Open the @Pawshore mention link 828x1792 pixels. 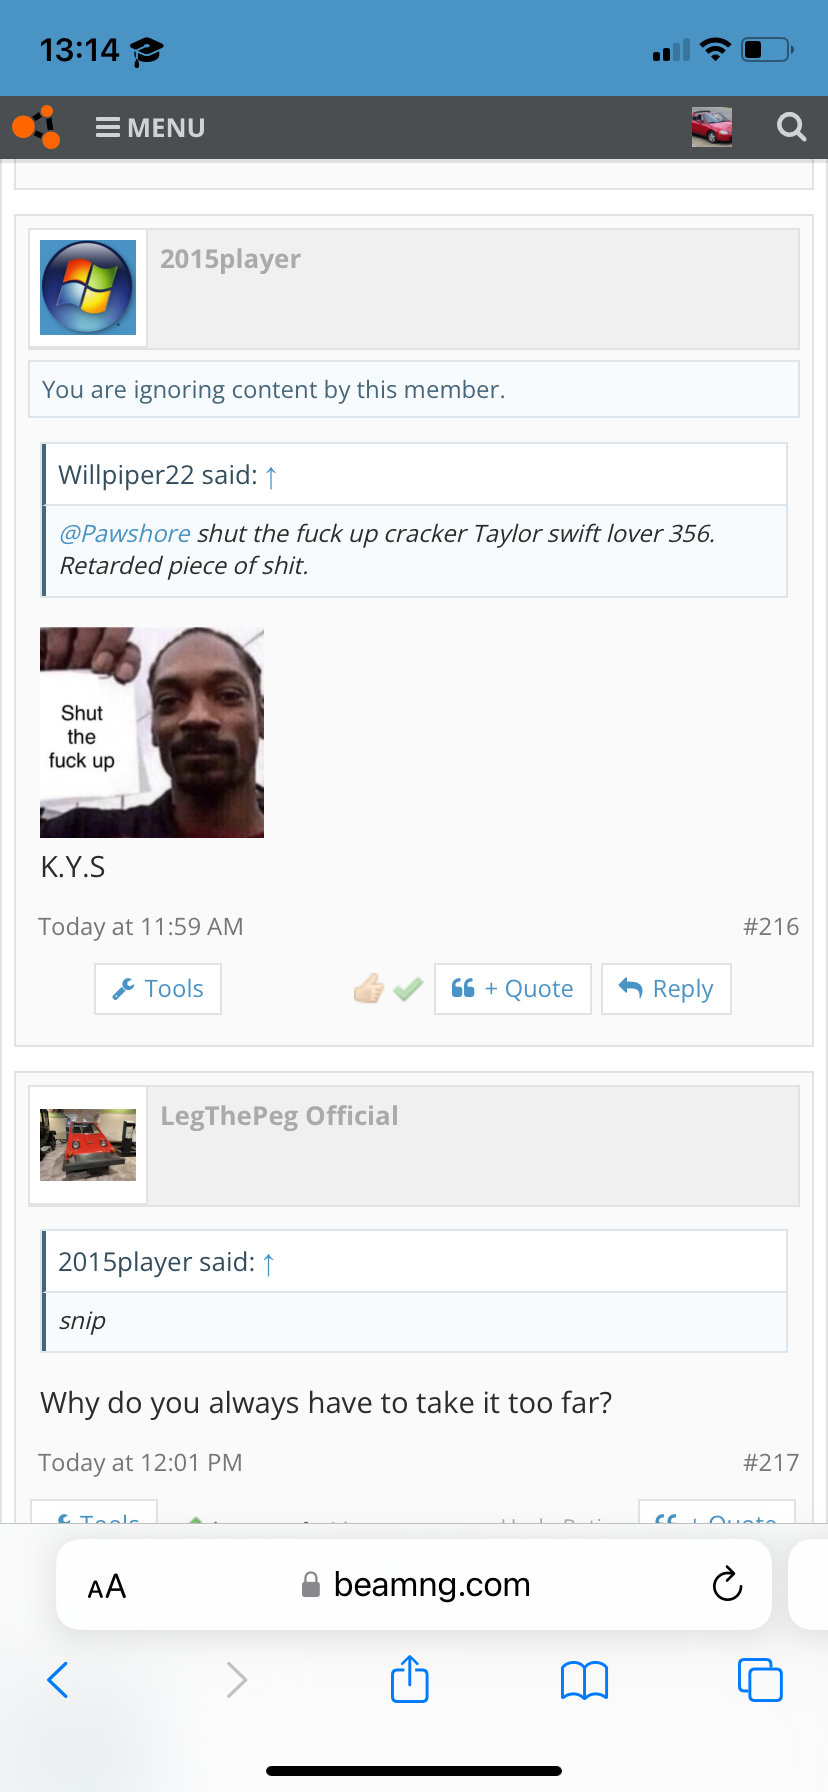[x=125, y=534]
